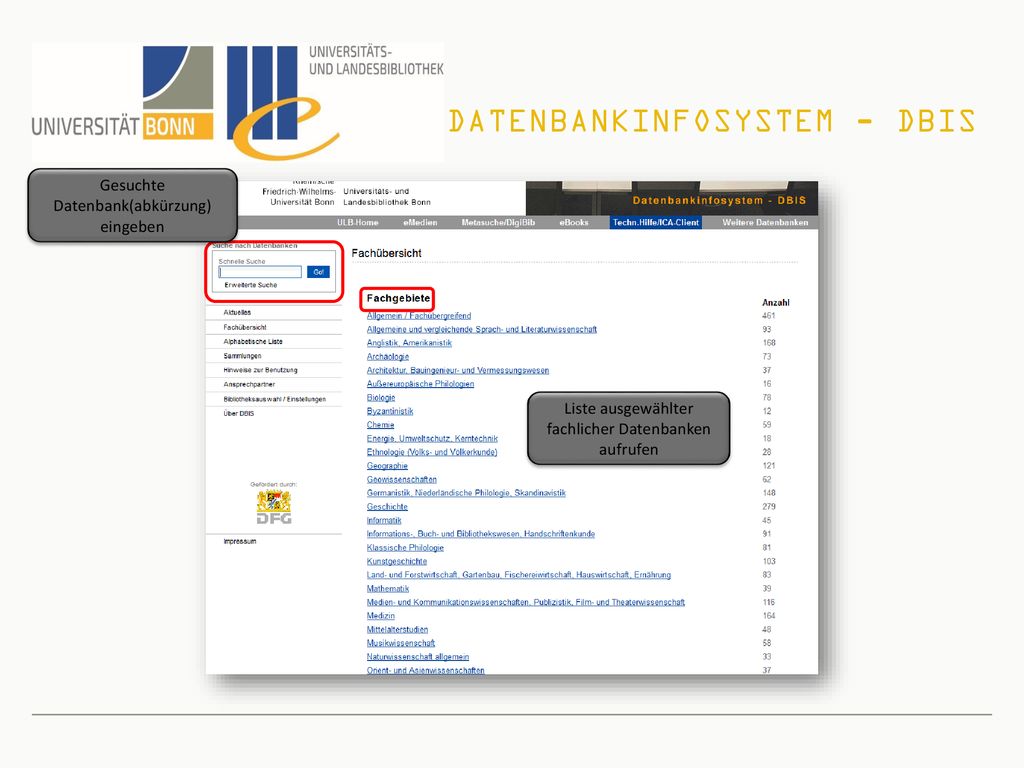Go to the ULB-Home tab
This screenshot has width=1024, height=768.
357,223
